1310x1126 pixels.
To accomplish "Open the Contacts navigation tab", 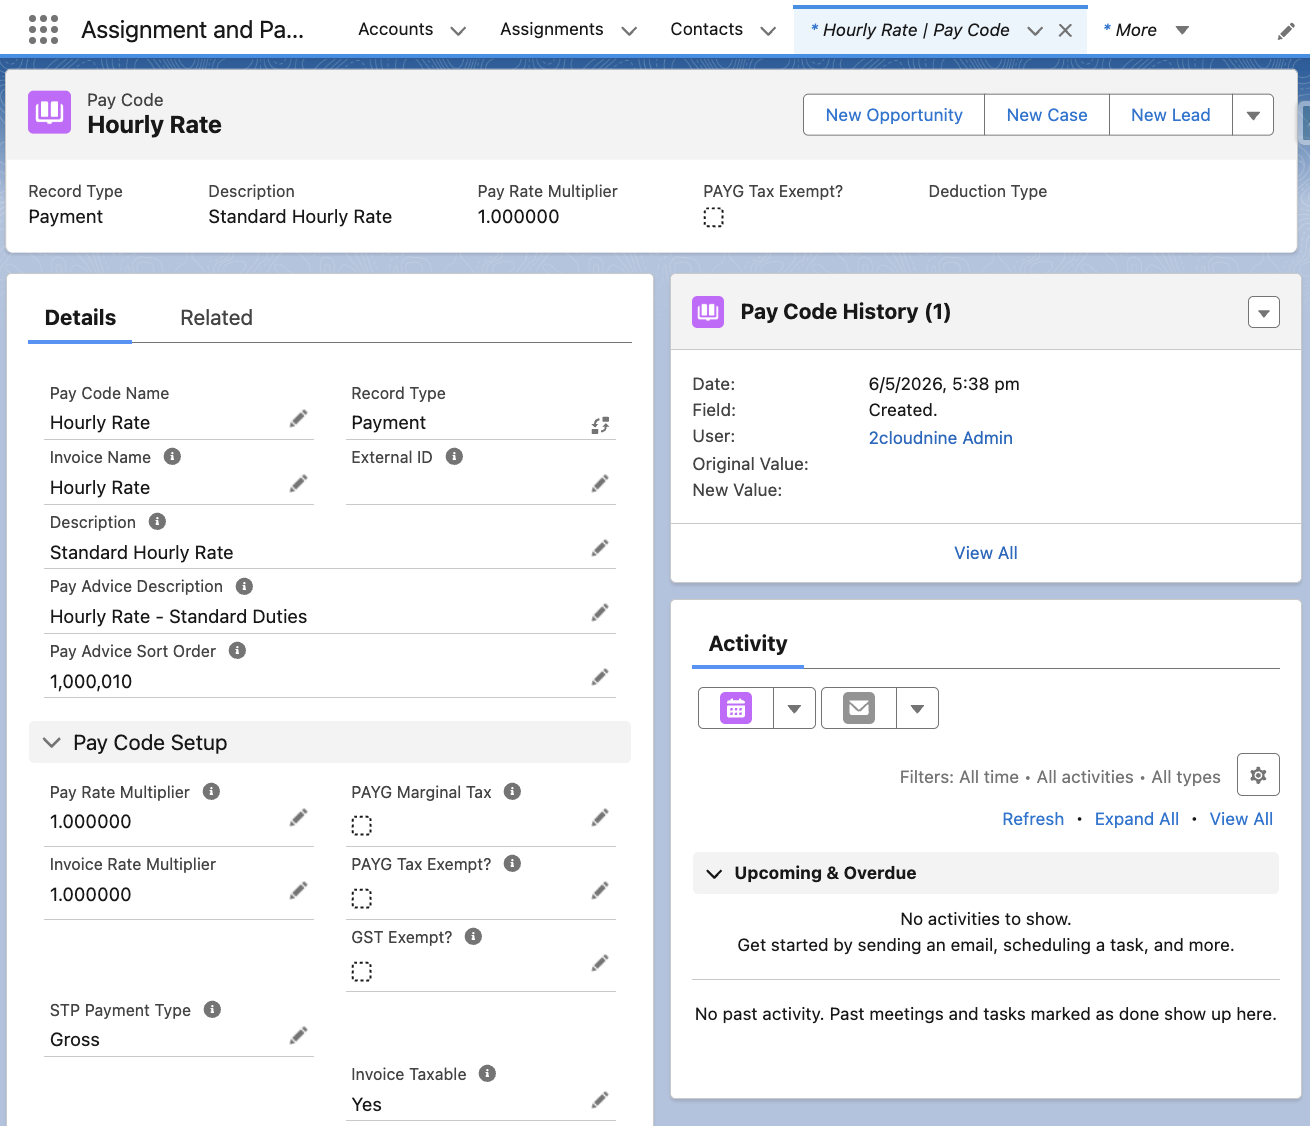I will pyautogui.click(x=707, y=29).
